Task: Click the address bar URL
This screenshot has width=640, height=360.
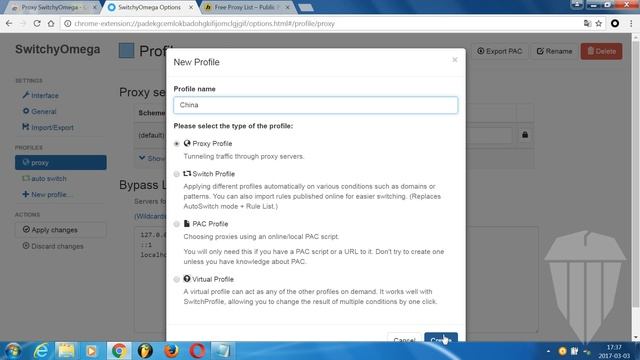Action: (204, 24)
